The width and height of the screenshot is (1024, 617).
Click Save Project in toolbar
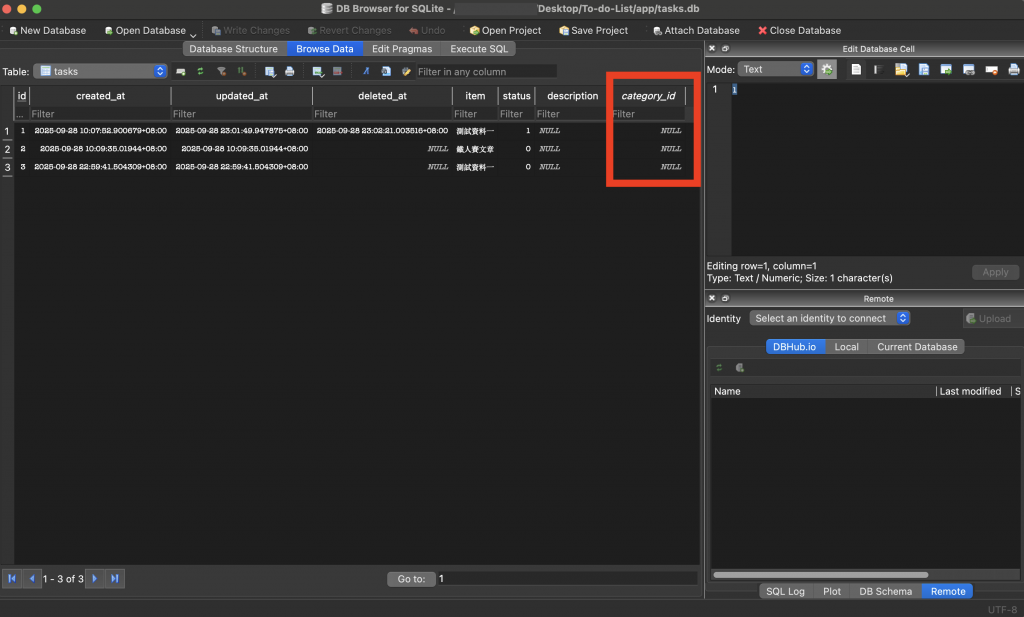594,31
